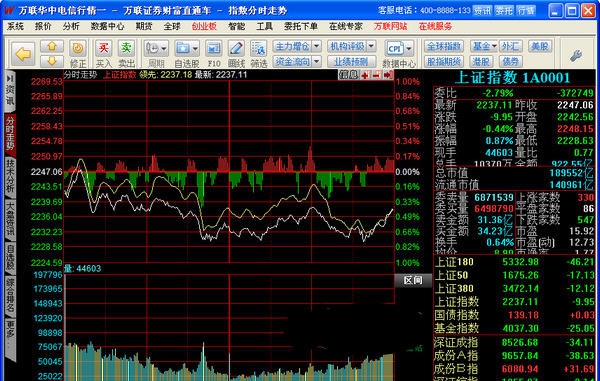This screenshot has width=600, height=381.
Task: Click the 全球指数 button
Action: pos(444,46)
